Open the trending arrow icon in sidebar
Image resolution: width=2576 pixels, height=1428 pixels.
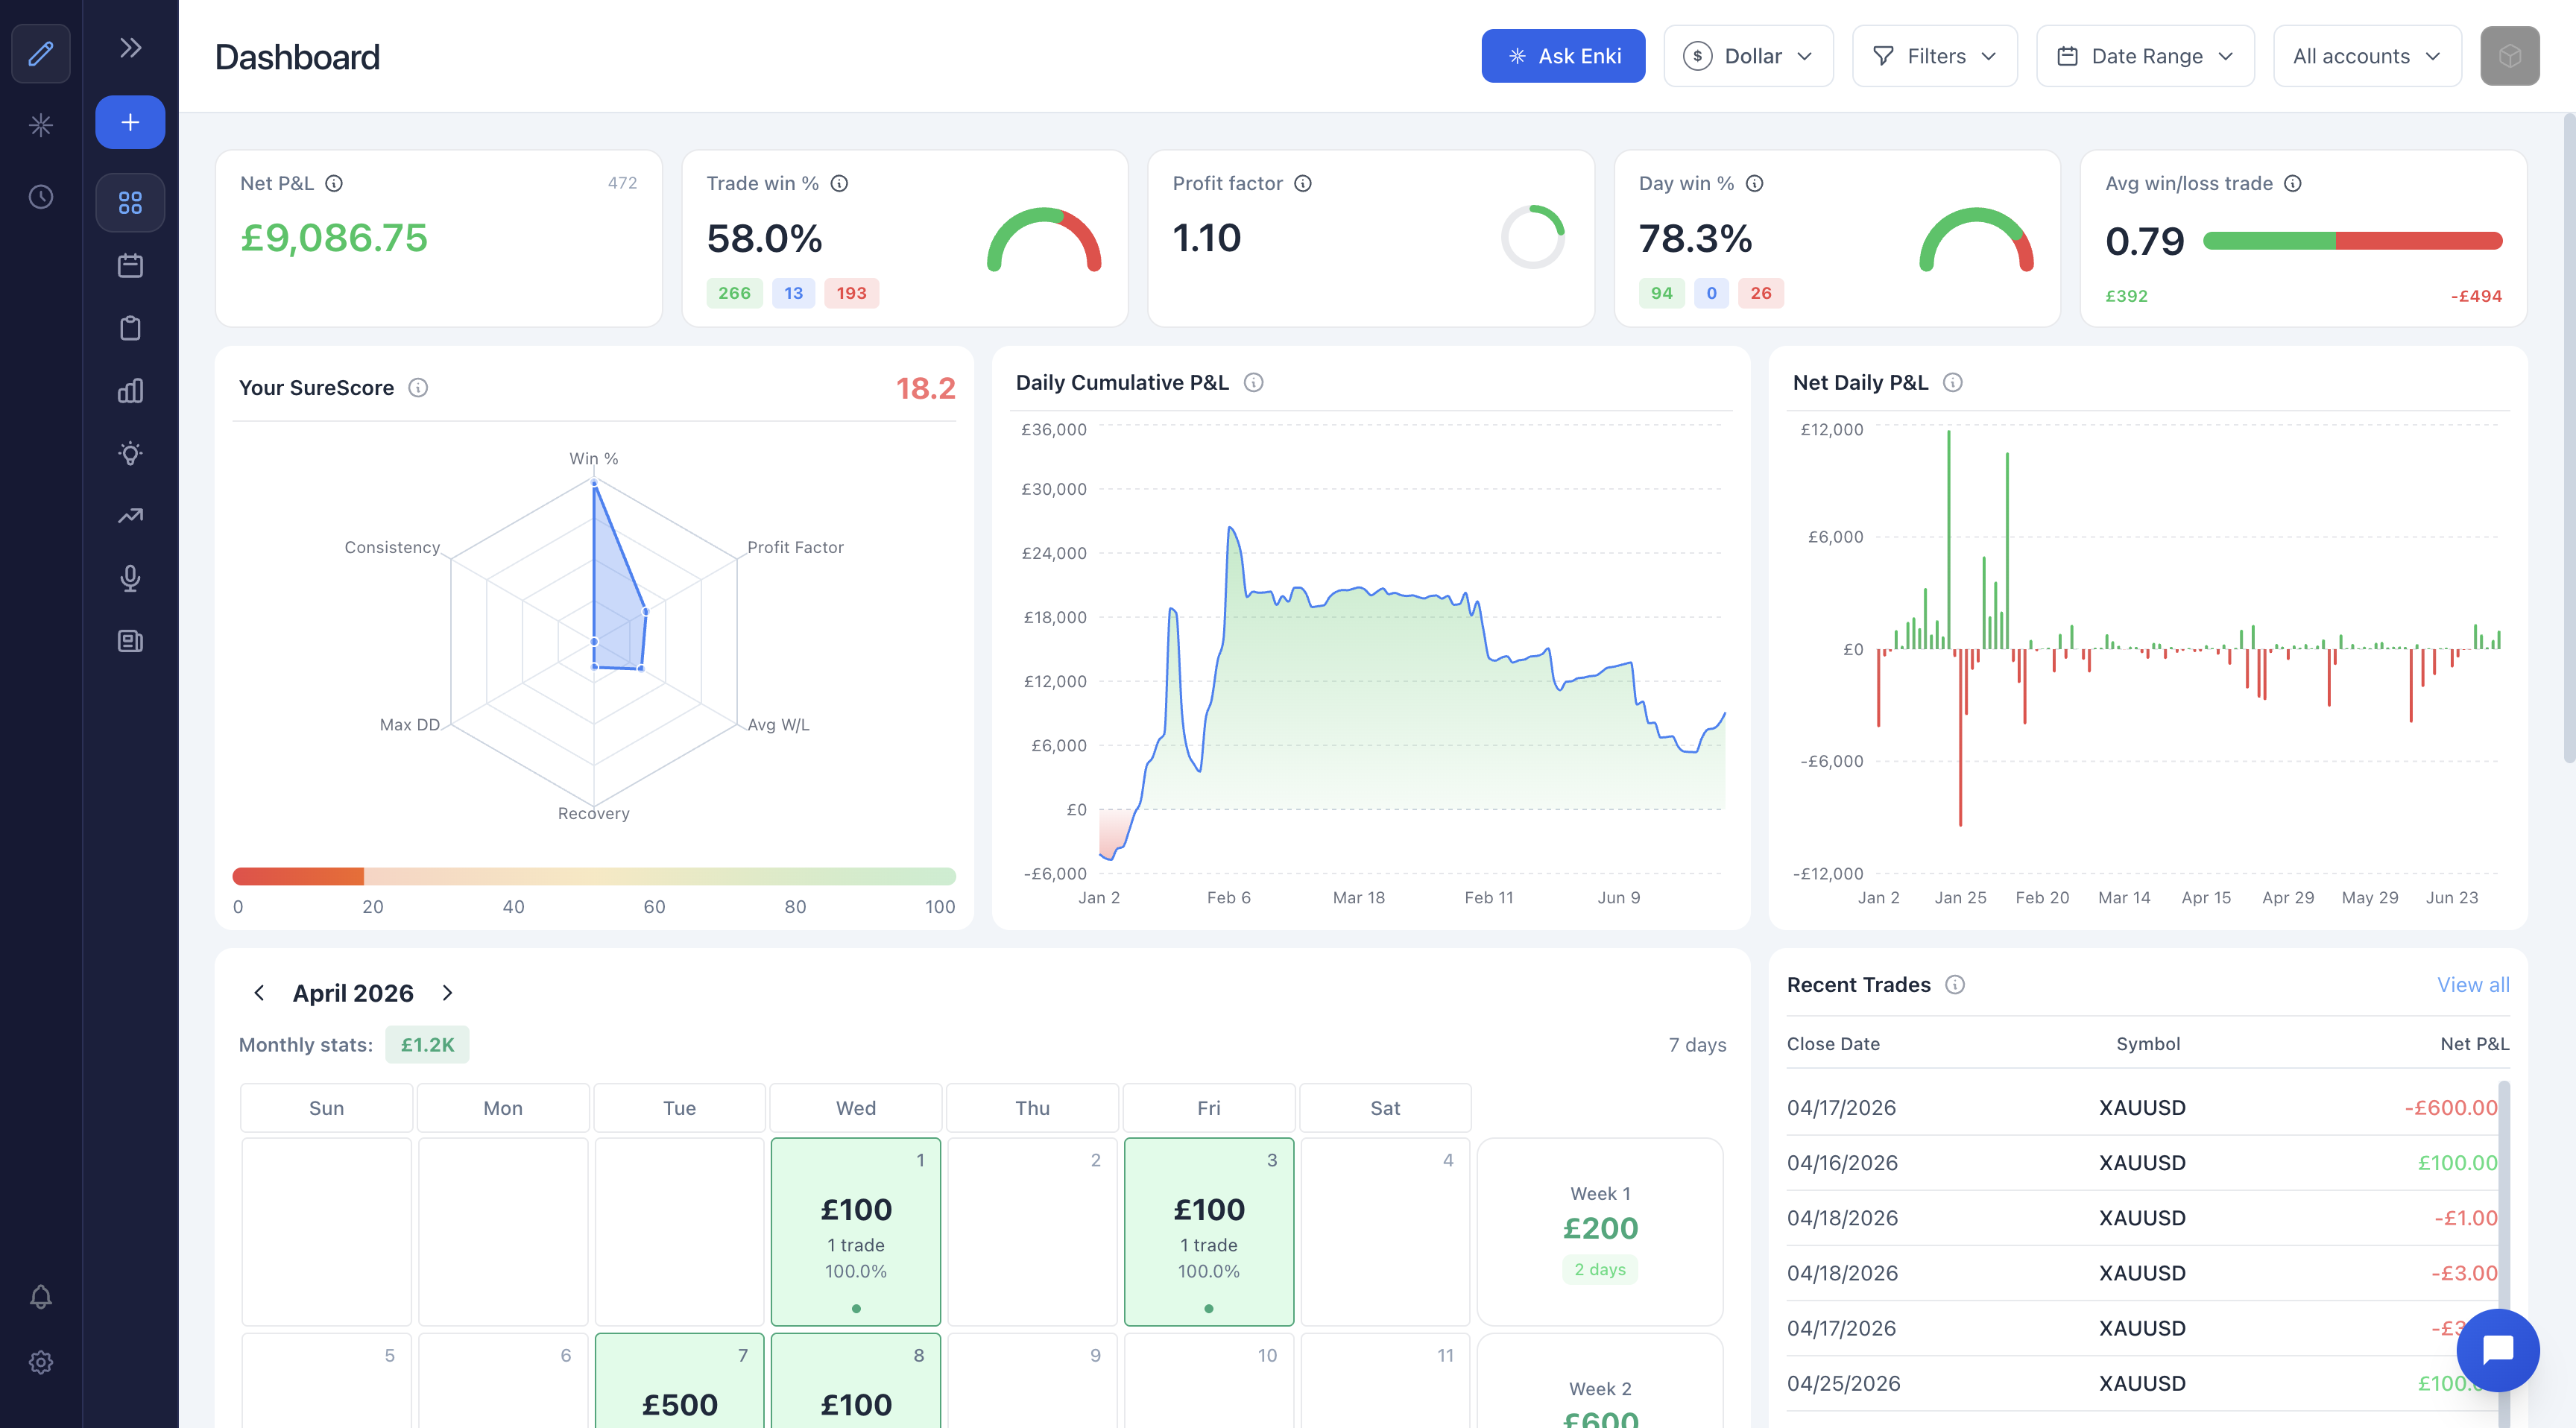click(x=130, y=516)
